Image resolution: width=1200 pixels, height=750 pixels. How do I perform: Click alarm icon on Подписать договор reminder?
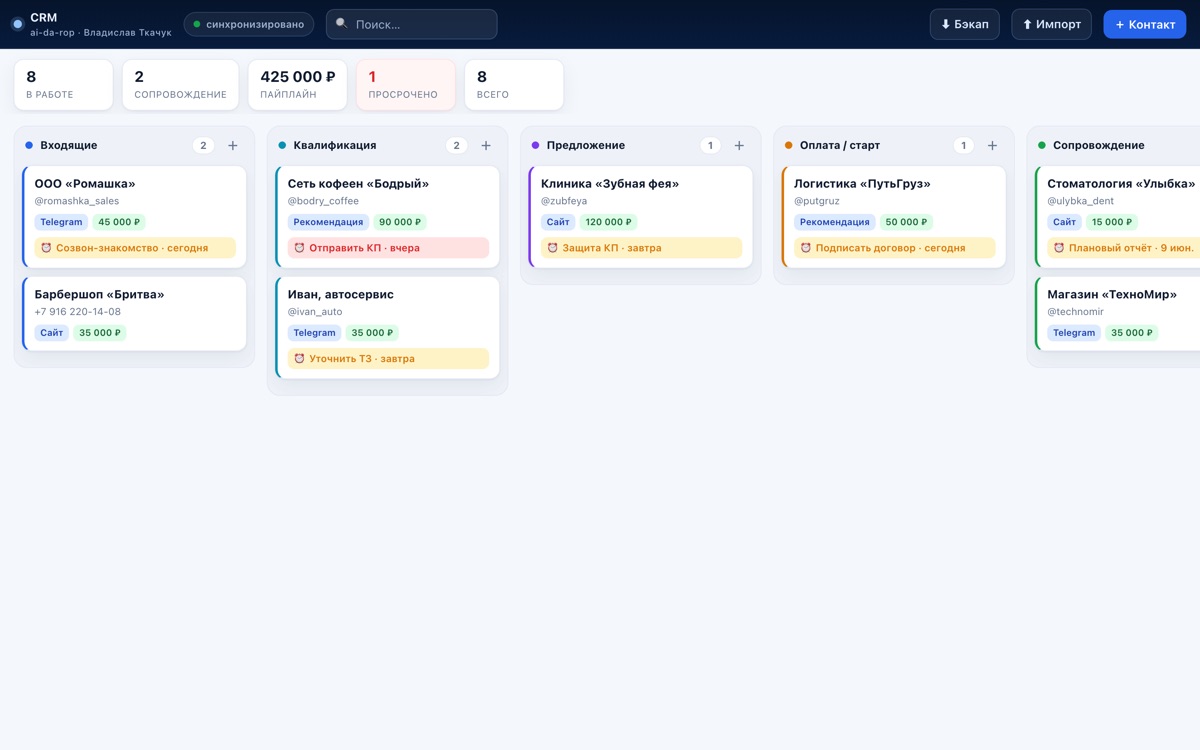tap(805, 248)
